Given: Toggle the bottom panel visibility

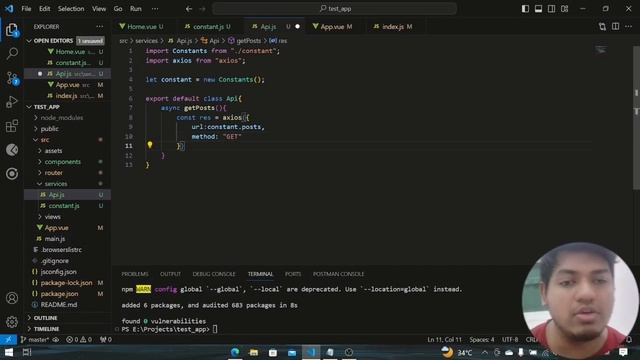Looking at the screenshot, I should 538,9.
